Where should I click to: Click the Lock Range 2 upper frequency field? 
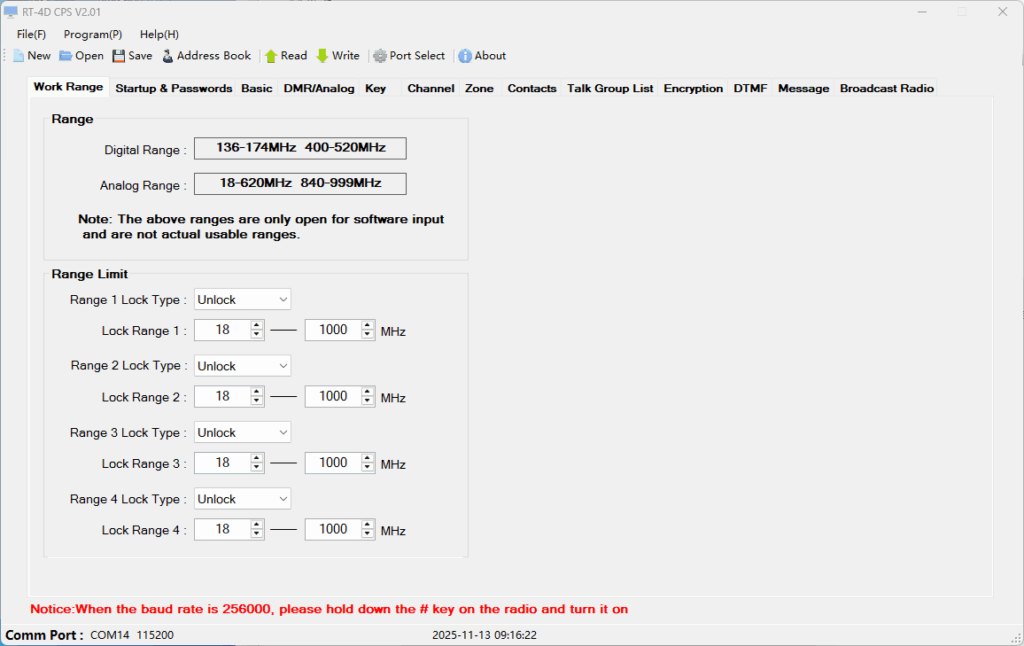coord(332,397)
